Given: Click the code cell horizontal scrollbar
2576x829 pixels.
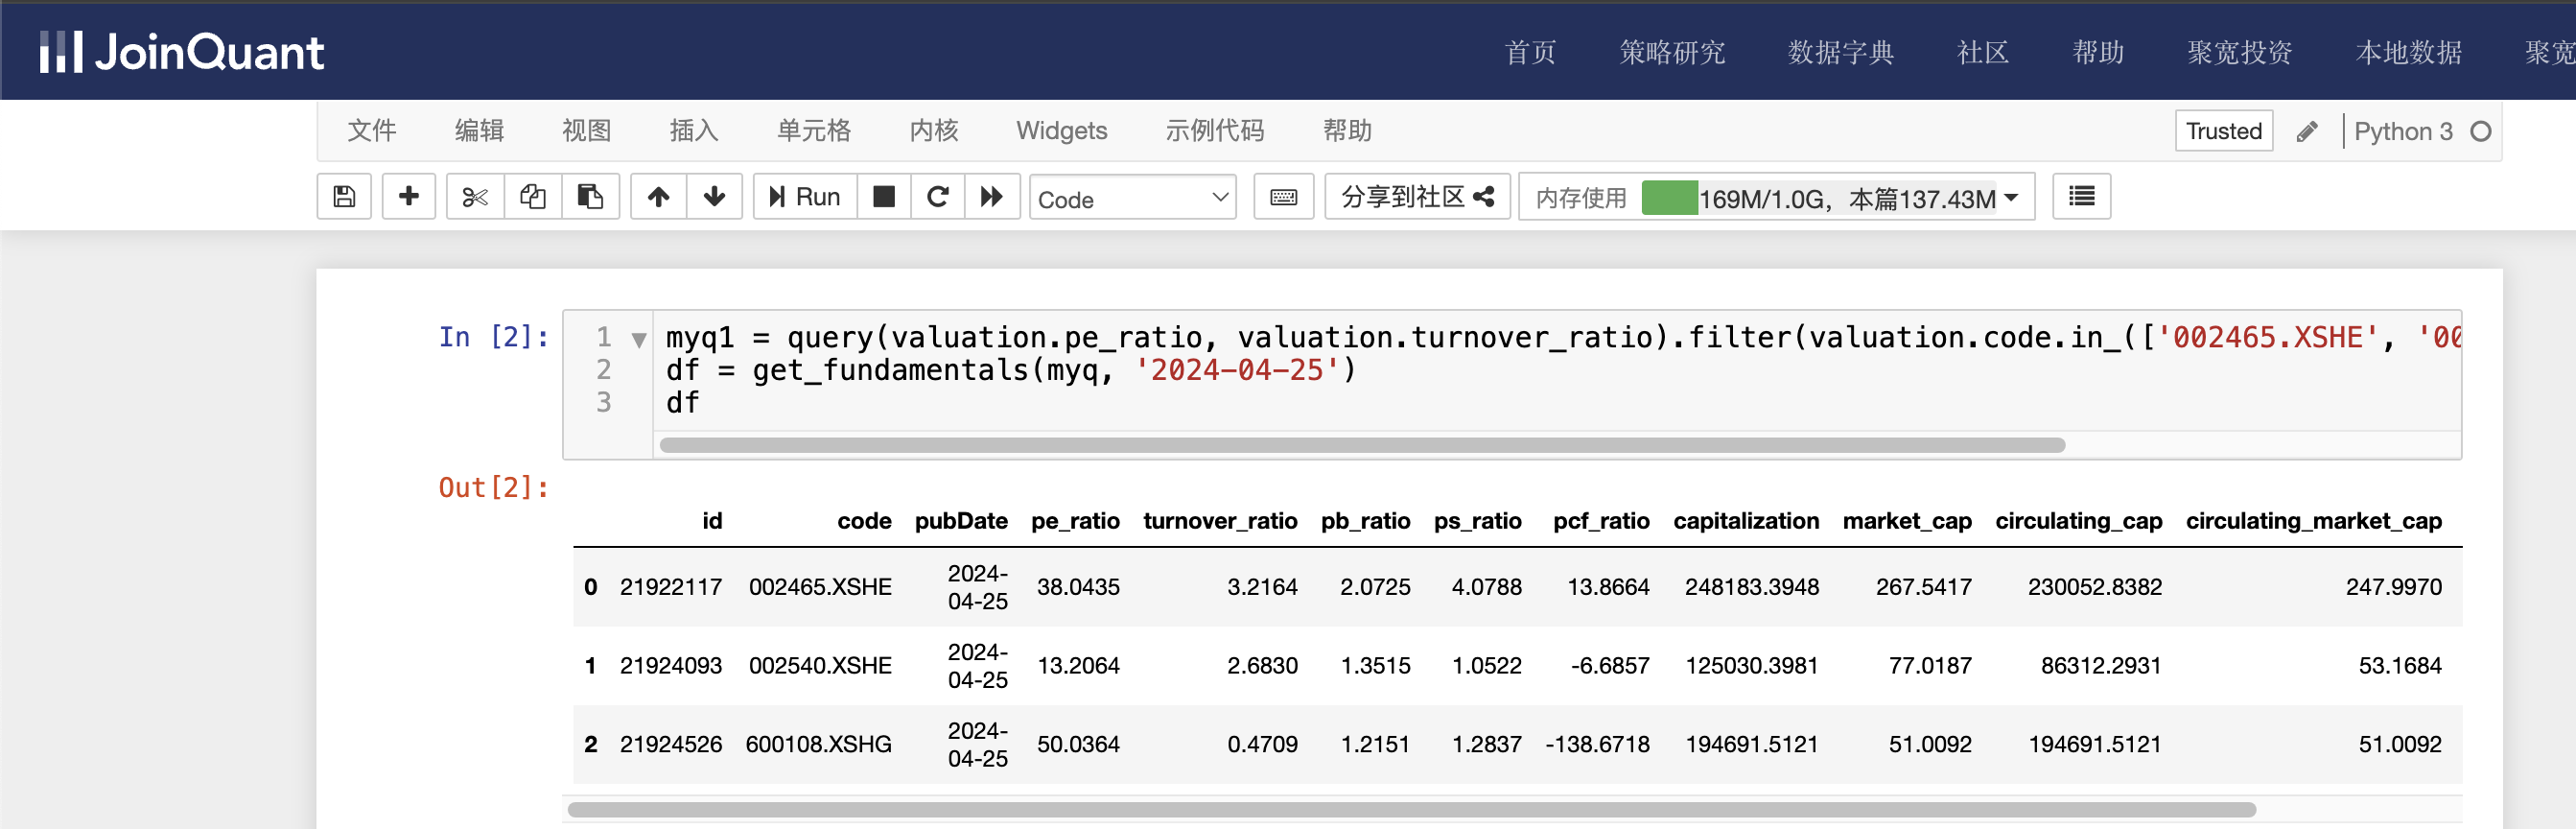Looking at the screenshot, I should click(1362, 445).
